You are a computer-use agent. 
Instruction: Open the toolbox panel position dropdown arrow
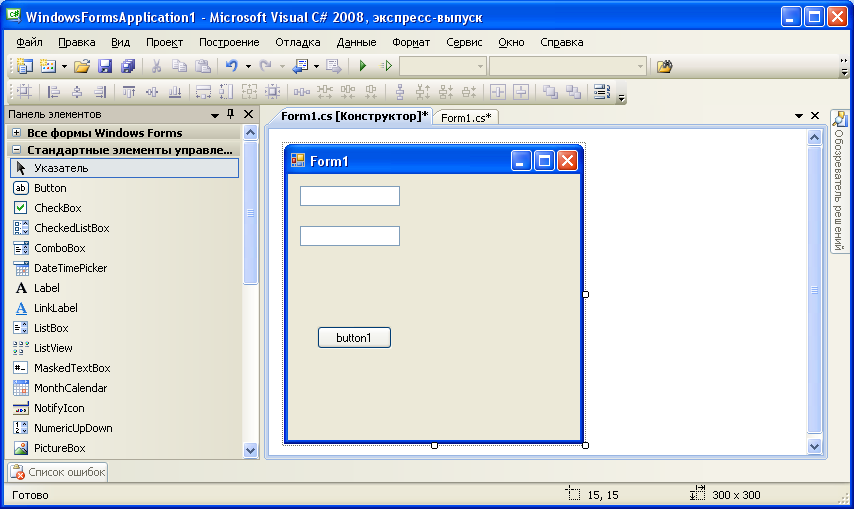tap(215, 115)
